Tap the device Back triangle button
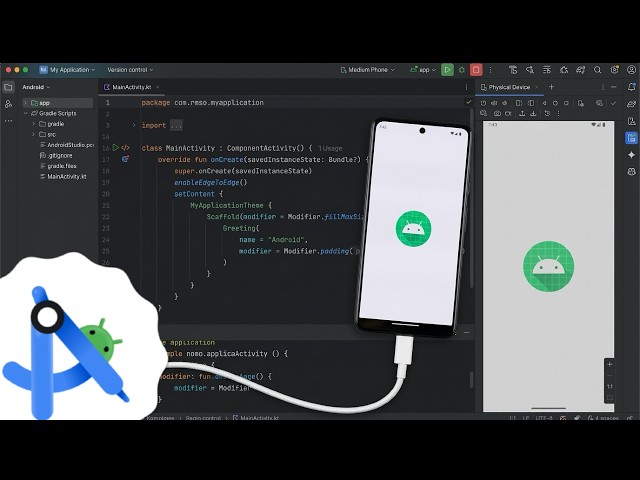The height and width of the screenshot is (480, 640). (x=544, y=103)
